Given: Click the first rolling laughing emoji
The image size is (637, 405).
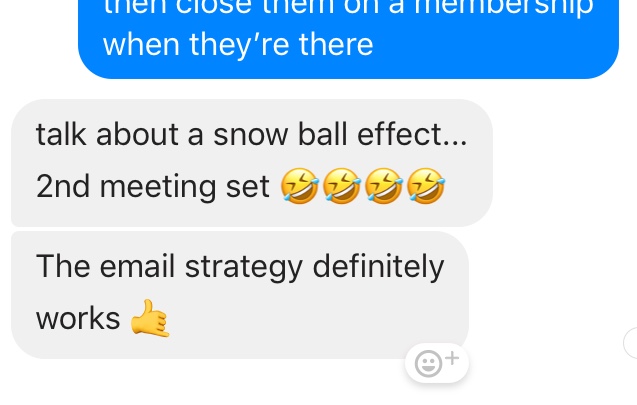Looking at the screenshot, I should (x=300, y=186).
